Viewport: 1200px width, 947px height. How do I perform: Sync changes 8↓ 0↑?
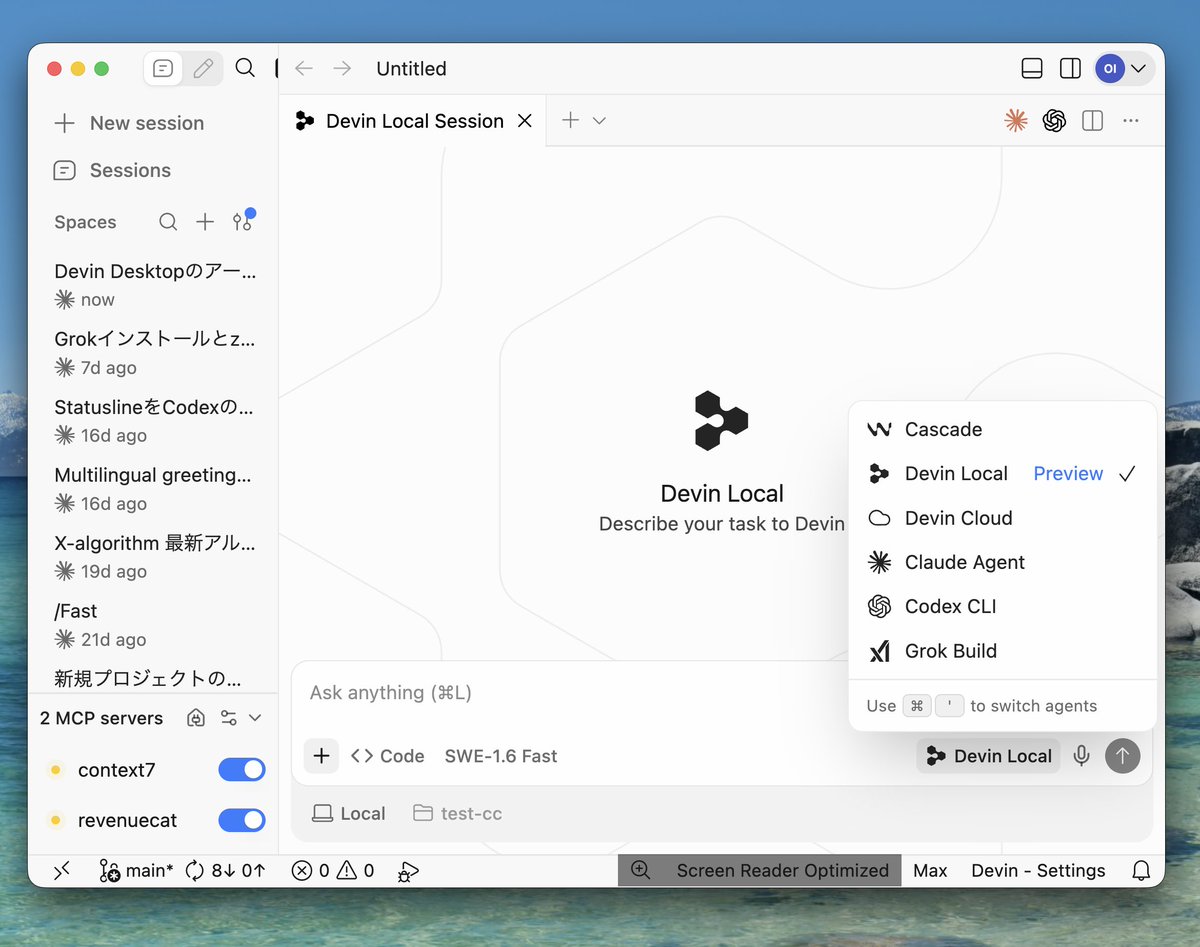(x=227, y=871)
